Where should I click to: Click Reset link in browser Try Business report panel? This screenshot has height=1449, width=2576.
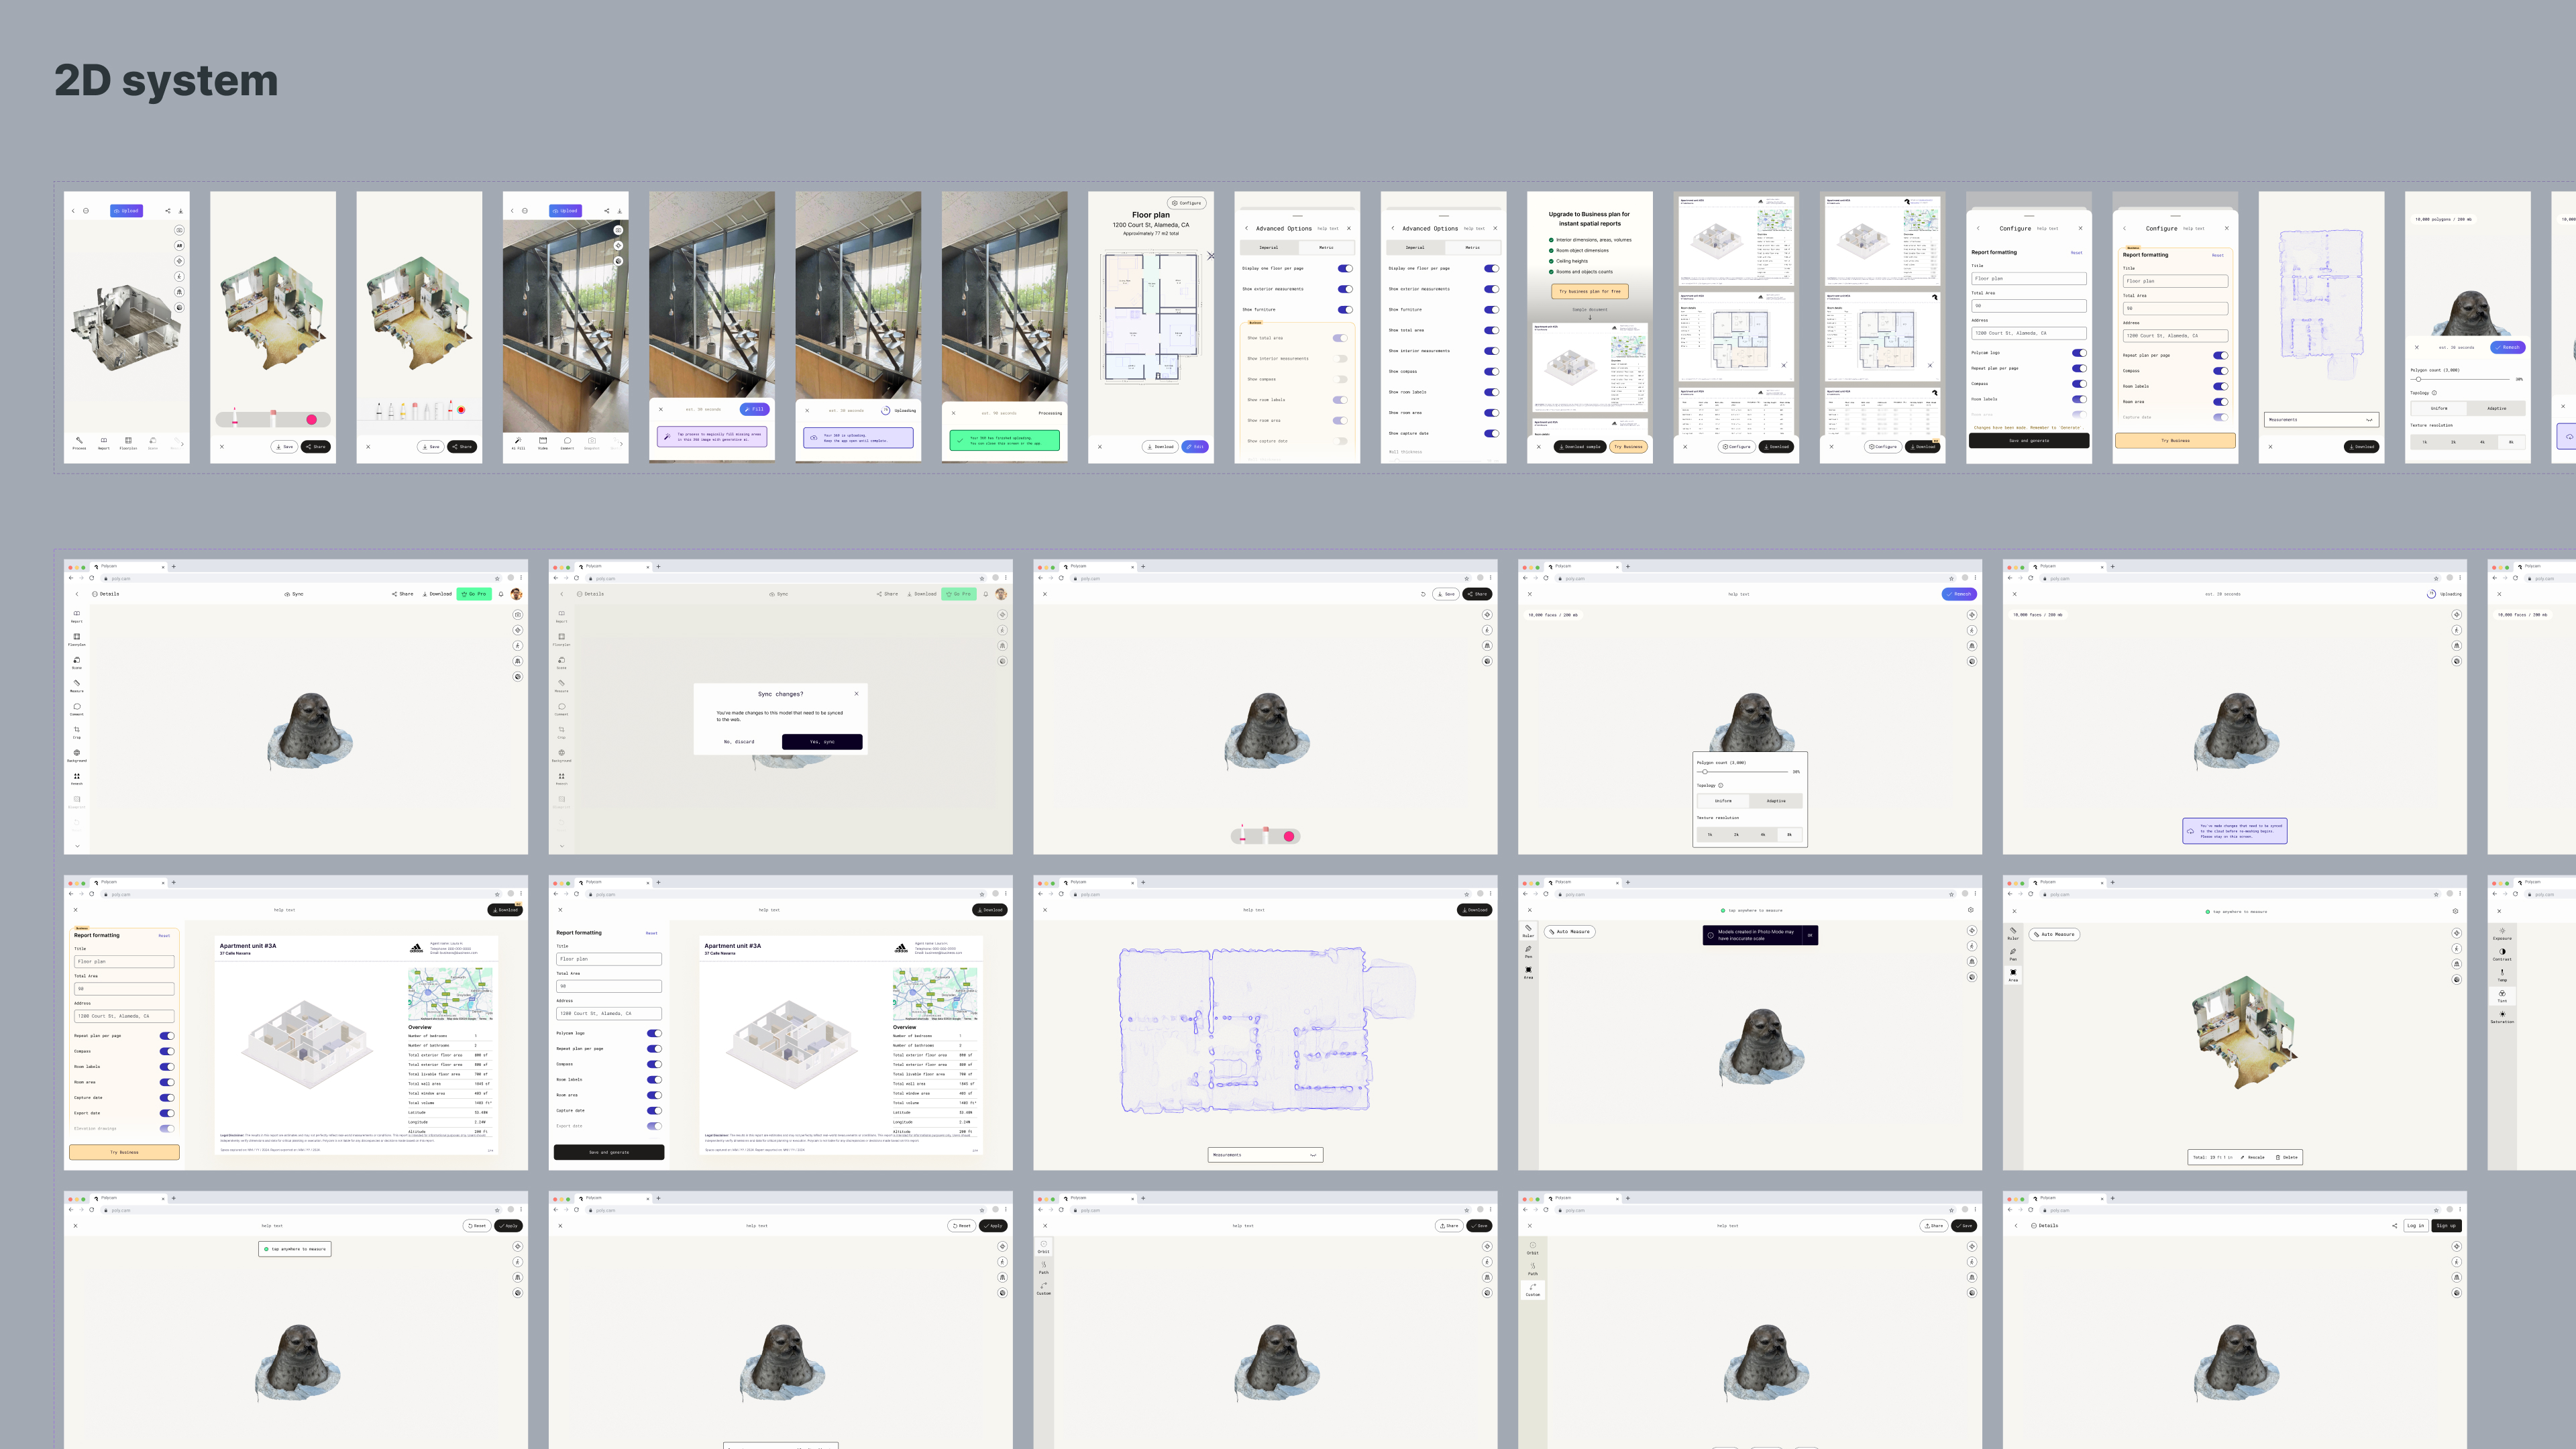[164, 936]
